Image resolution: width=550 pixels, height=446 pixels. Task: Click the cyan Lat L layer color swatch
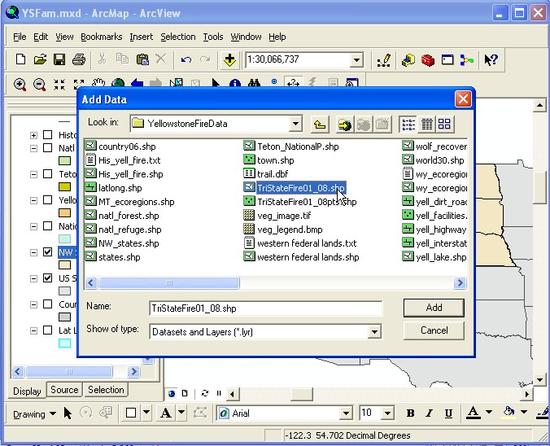(65, 343)
